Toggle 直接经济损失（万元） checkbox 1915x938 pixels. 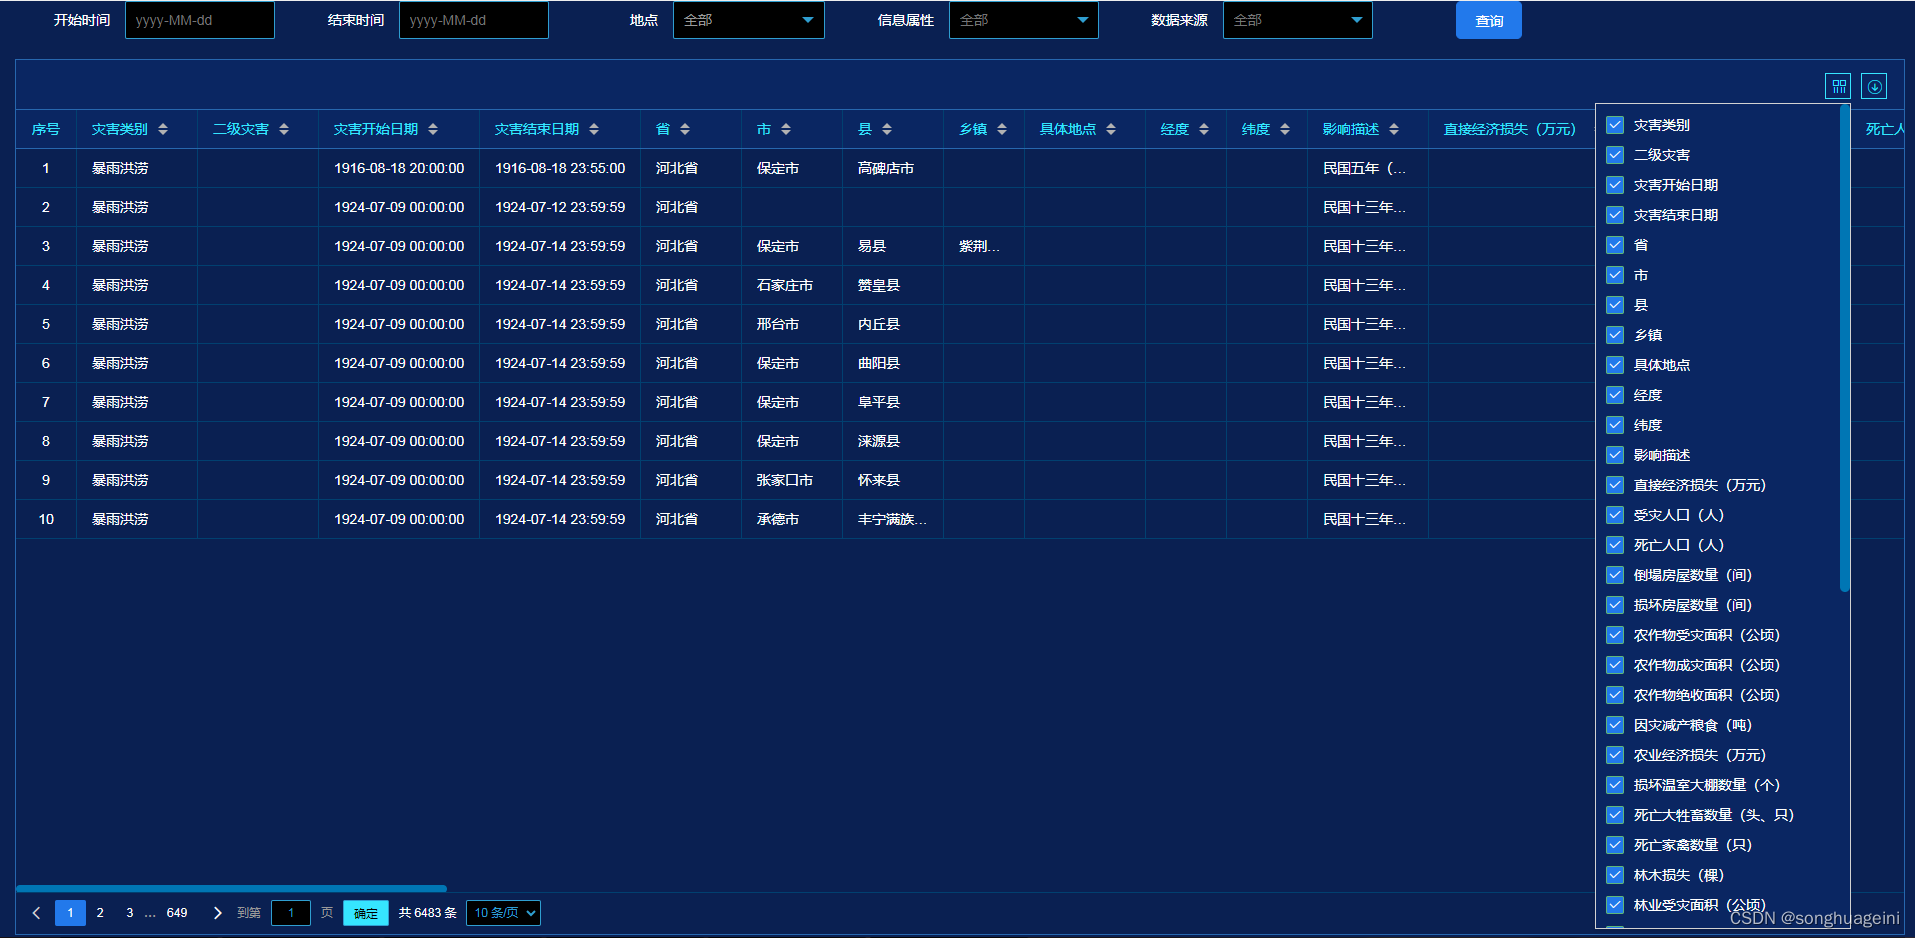pyautogui.click(x=1615, y=485)
